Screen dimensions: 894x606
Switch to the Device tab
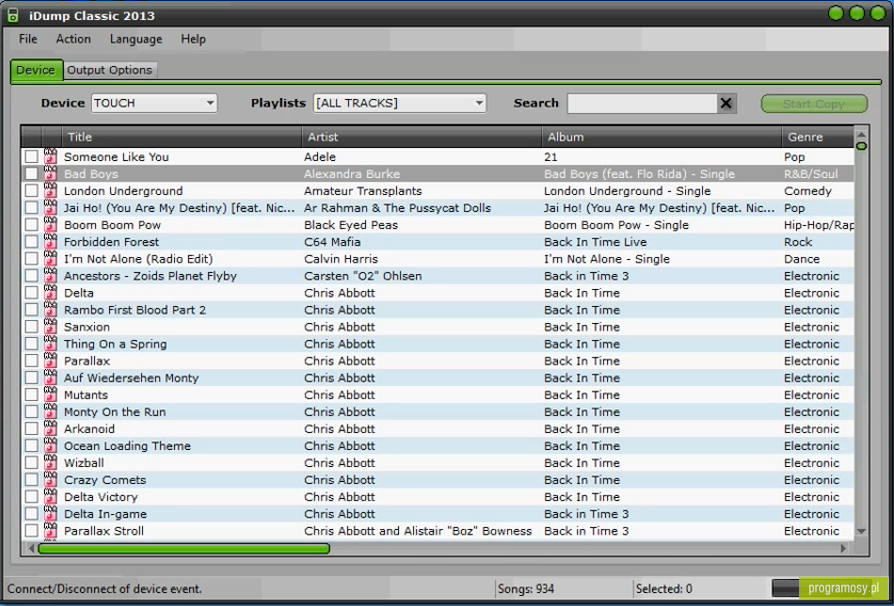(36, 70)
